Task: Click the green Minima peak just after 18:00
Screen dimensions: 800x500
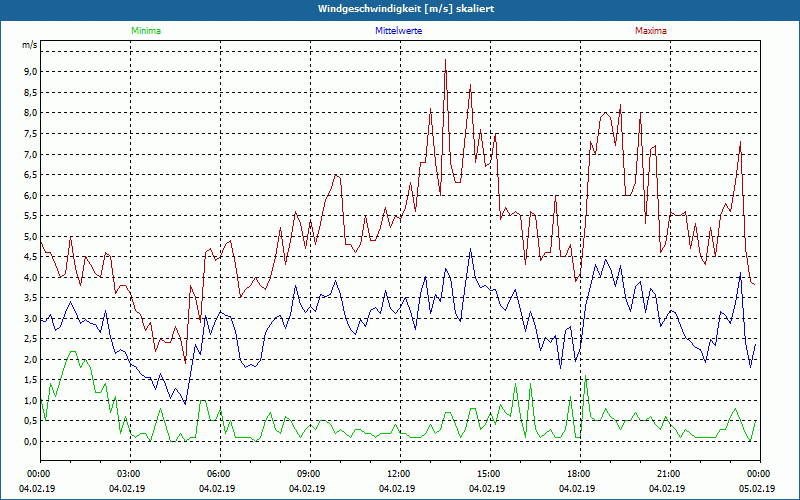Action: [x=585, y=377]
